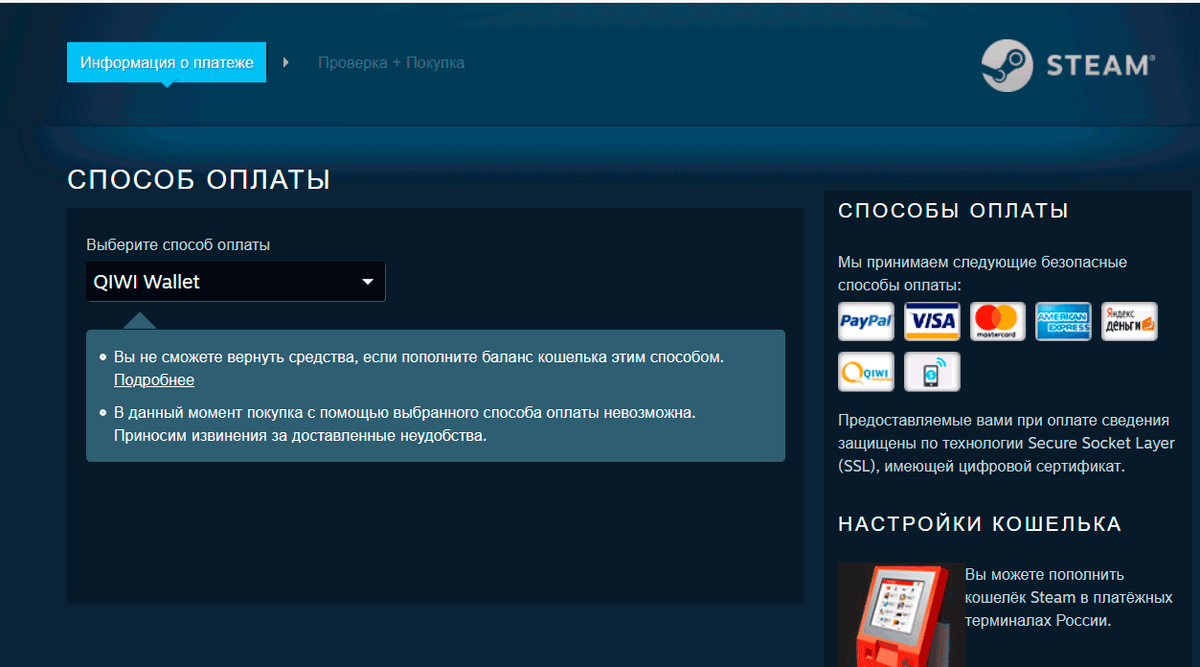Expand the QIWI Wallet selector arrow
Viewport: 1200px width, 667px height.
(366, 281)
